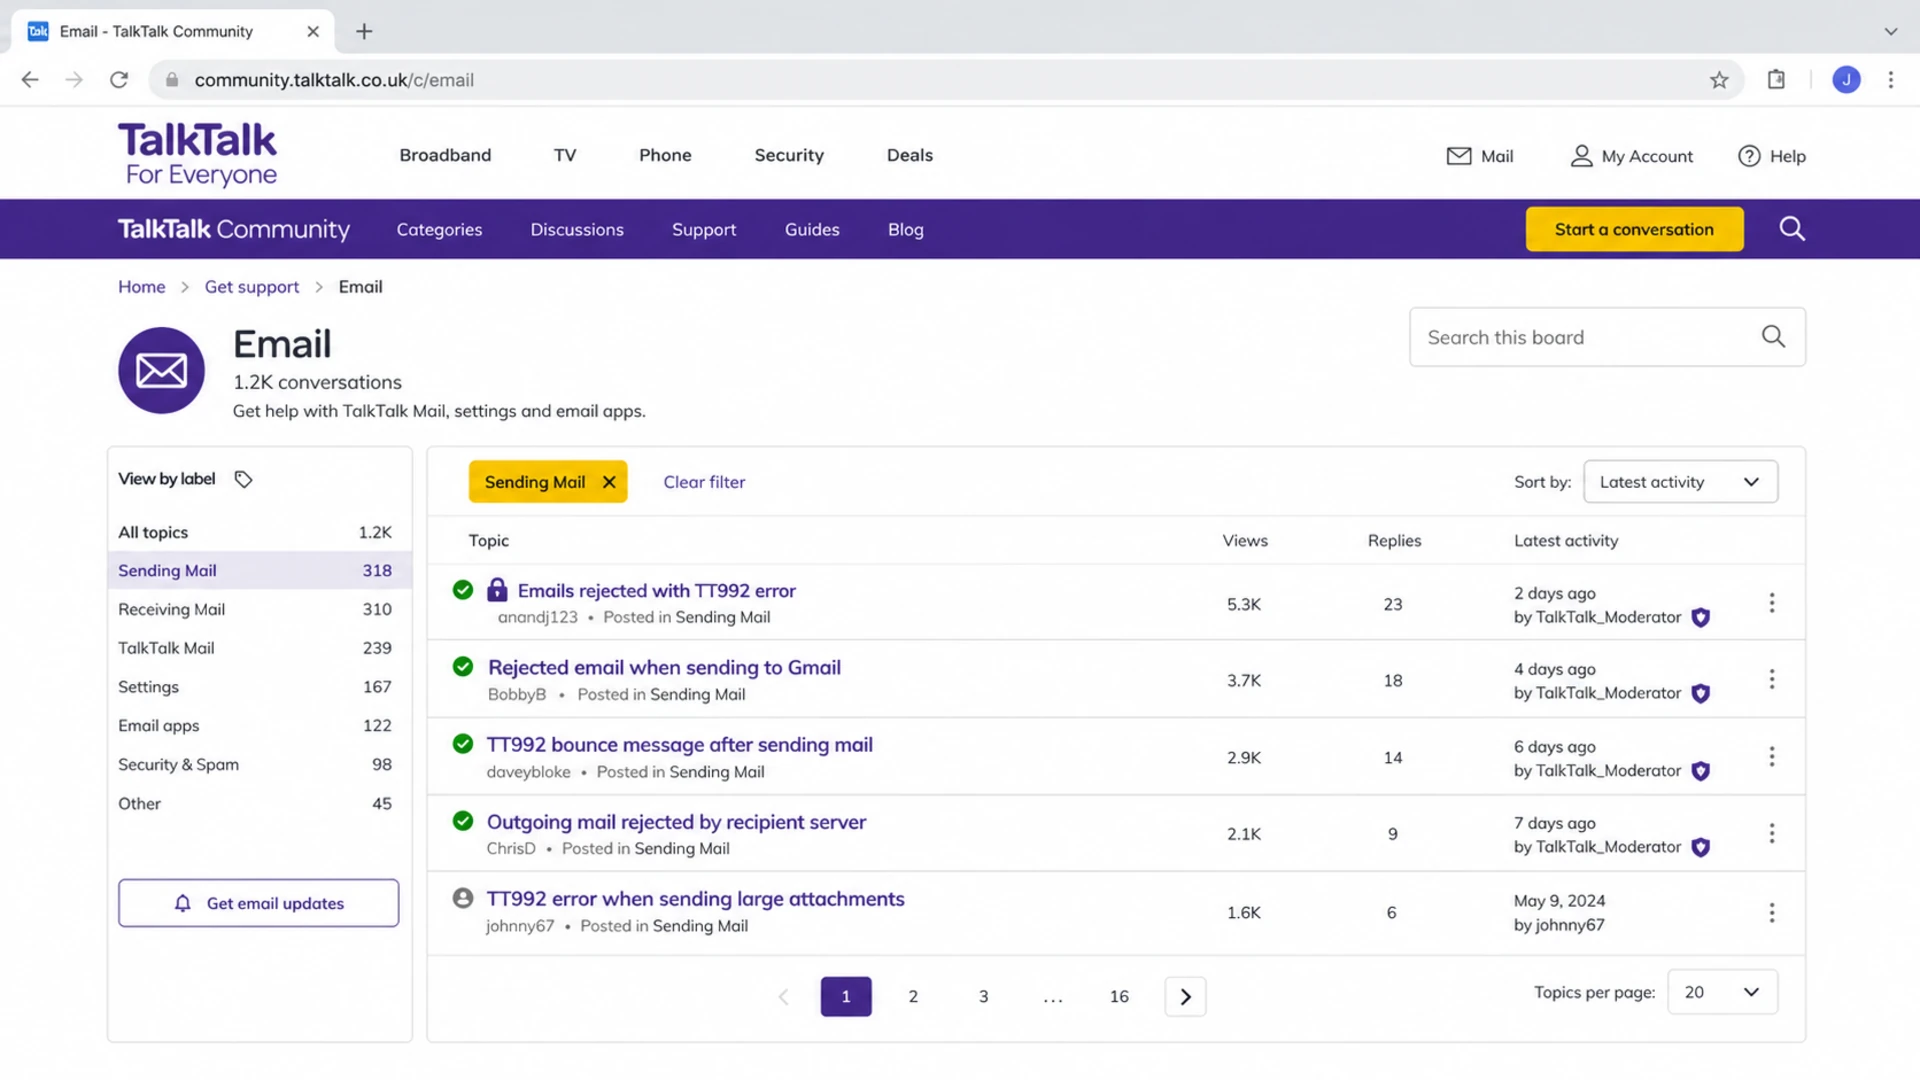Open topic Rejected email when sending to Gmail
Viewport: 1920px width, 1080px height.
pyautogui.click(x=664, y=667)
